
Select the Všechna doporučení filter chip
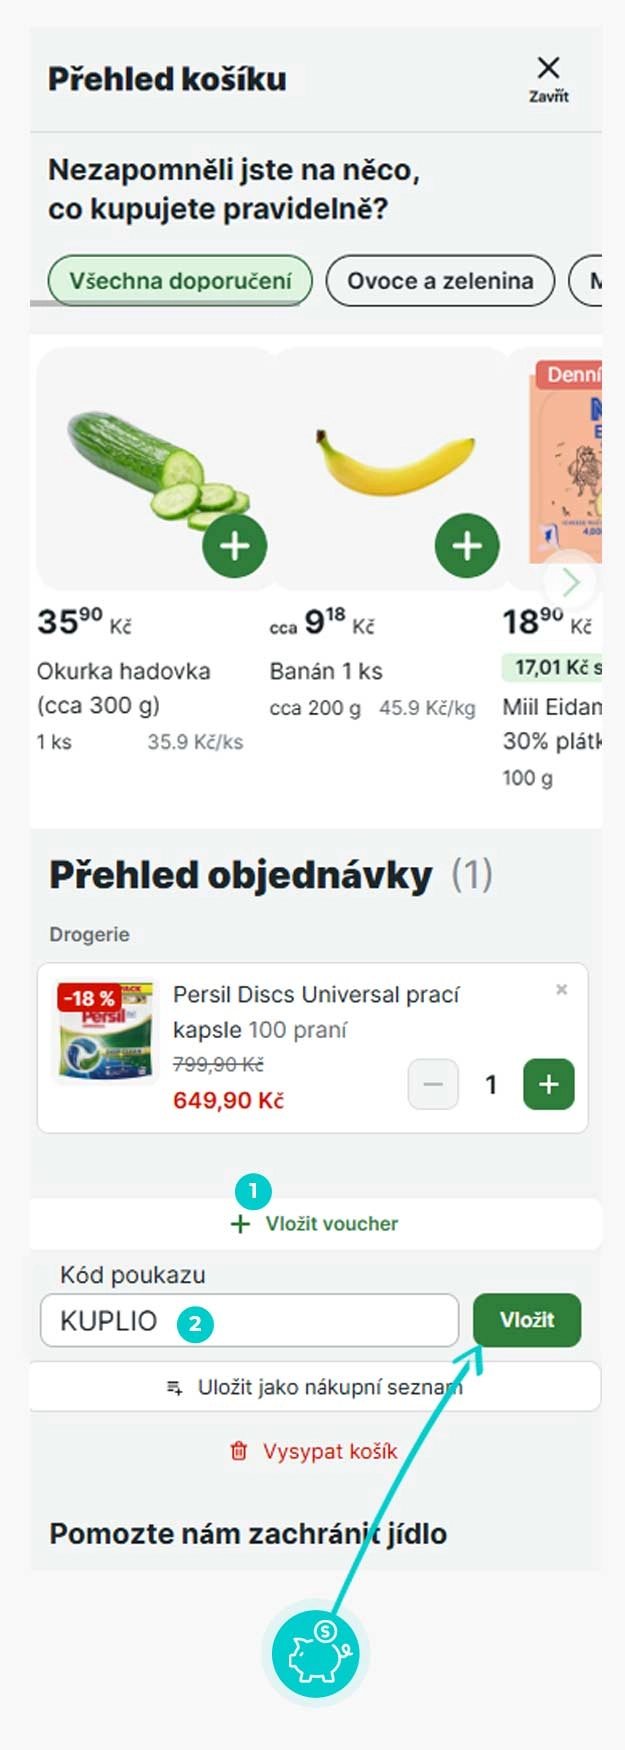pyautogui.click(x=180, y=281)
